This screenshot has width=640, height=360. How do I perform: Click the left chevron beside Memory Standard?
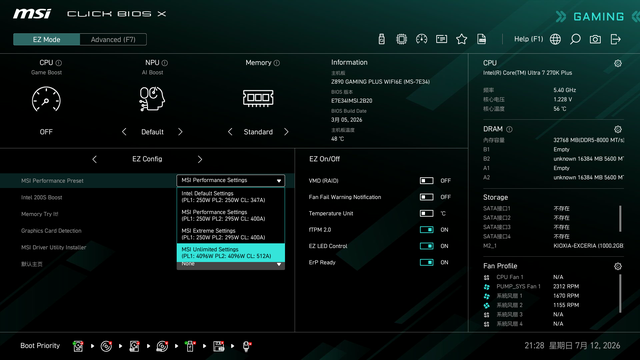230,132
